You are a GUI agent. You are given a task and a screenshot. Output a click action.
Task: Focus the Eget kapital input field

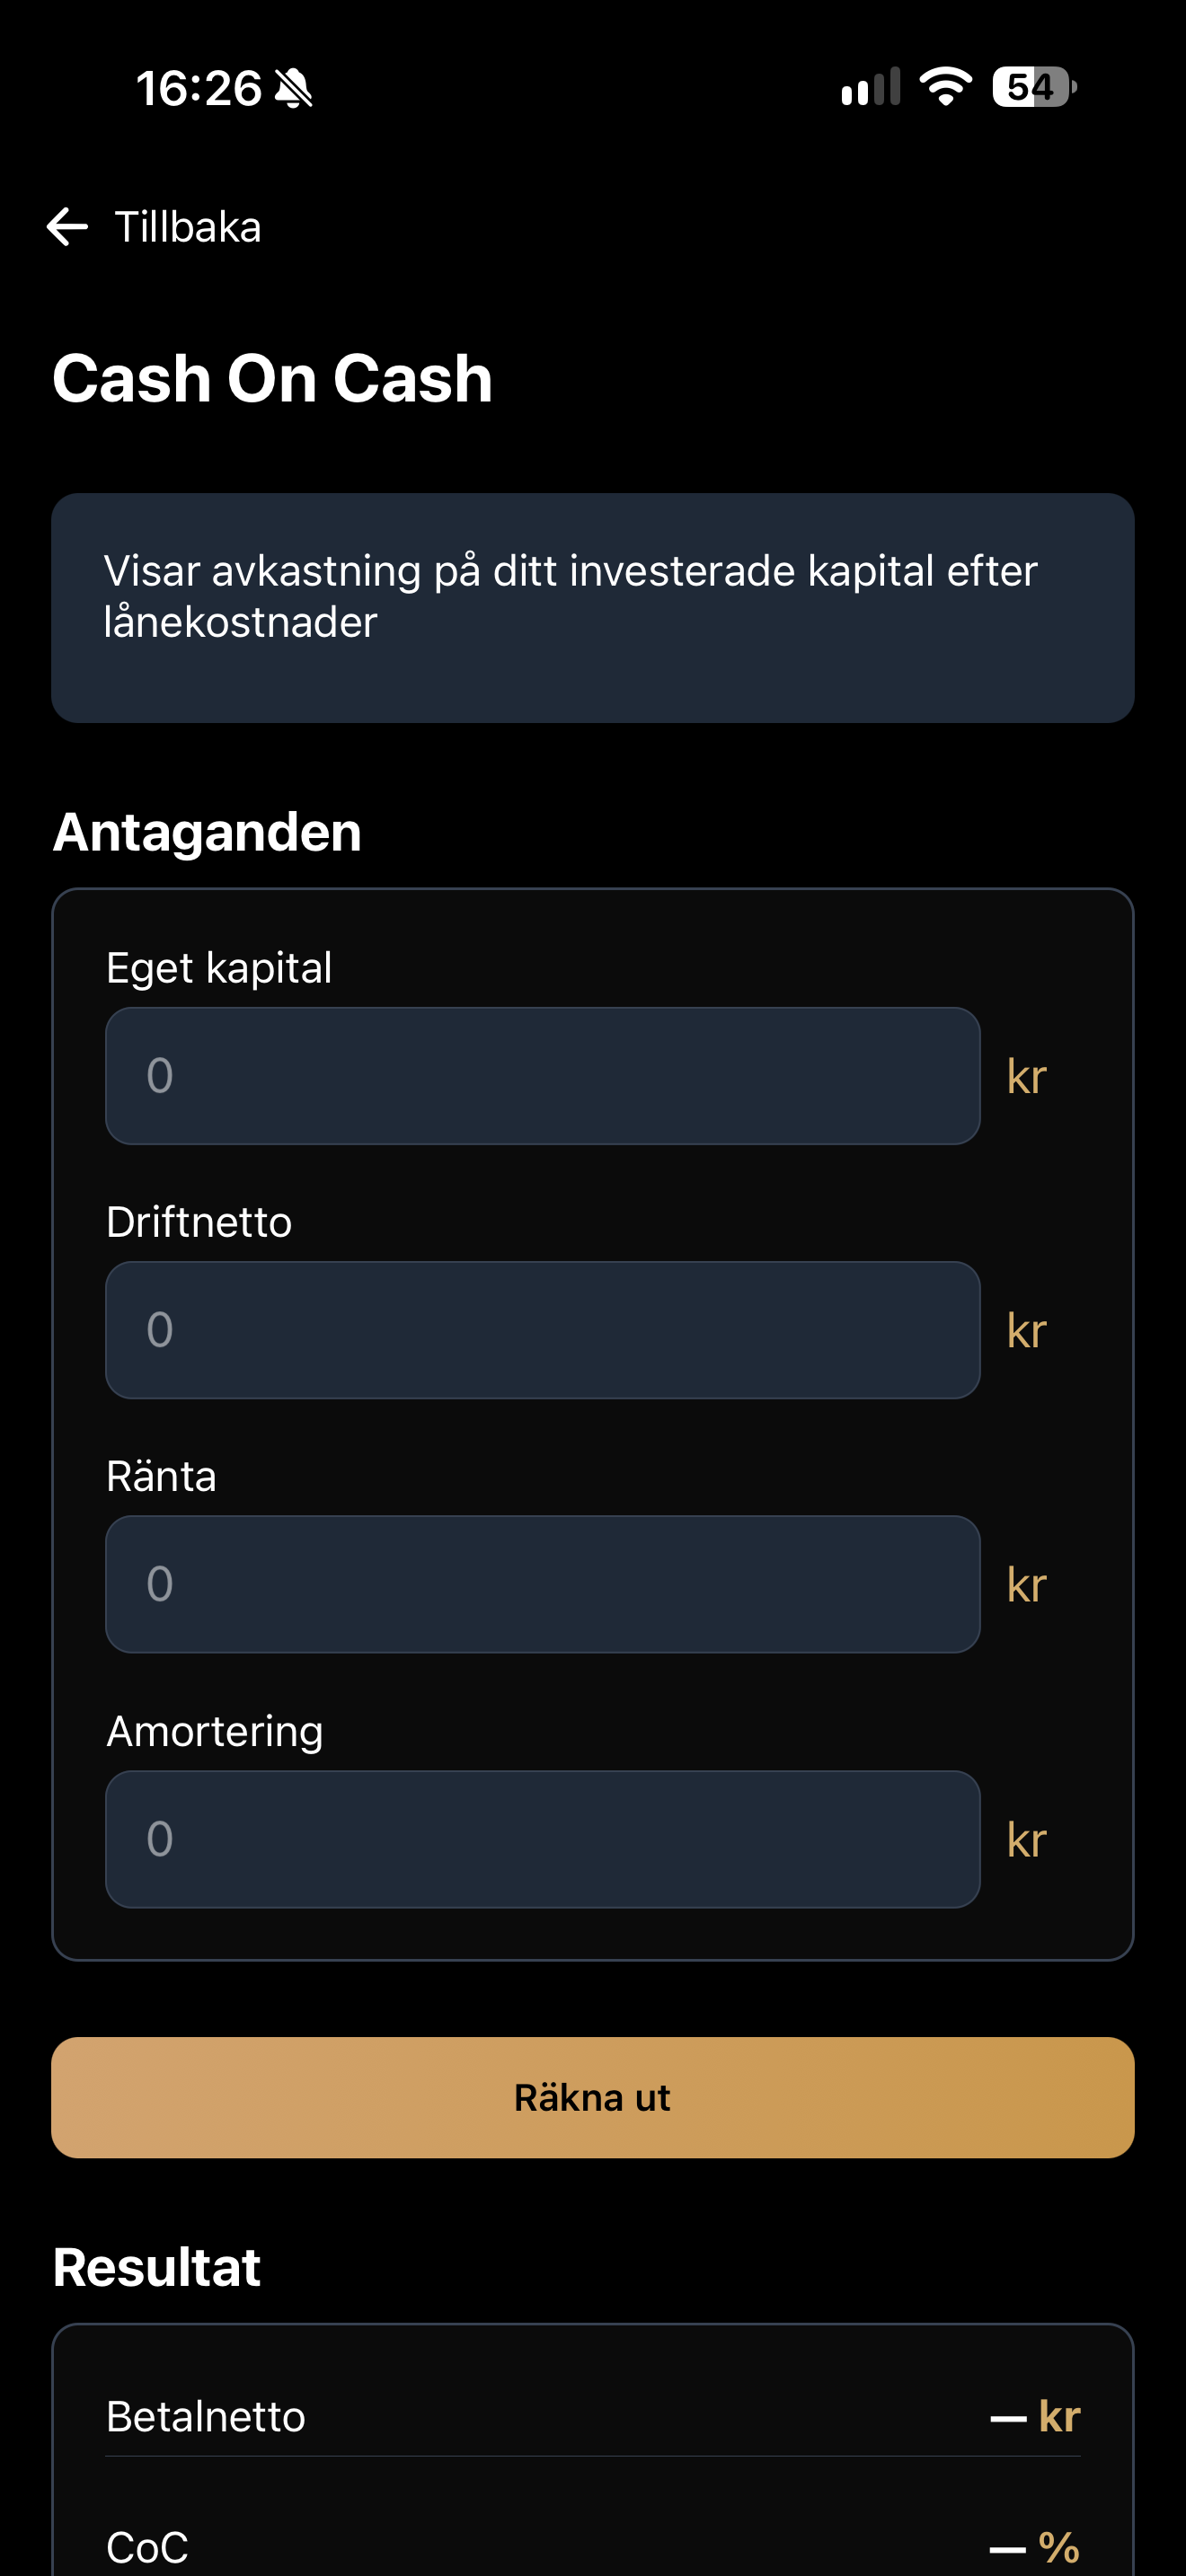(543, 1076)
